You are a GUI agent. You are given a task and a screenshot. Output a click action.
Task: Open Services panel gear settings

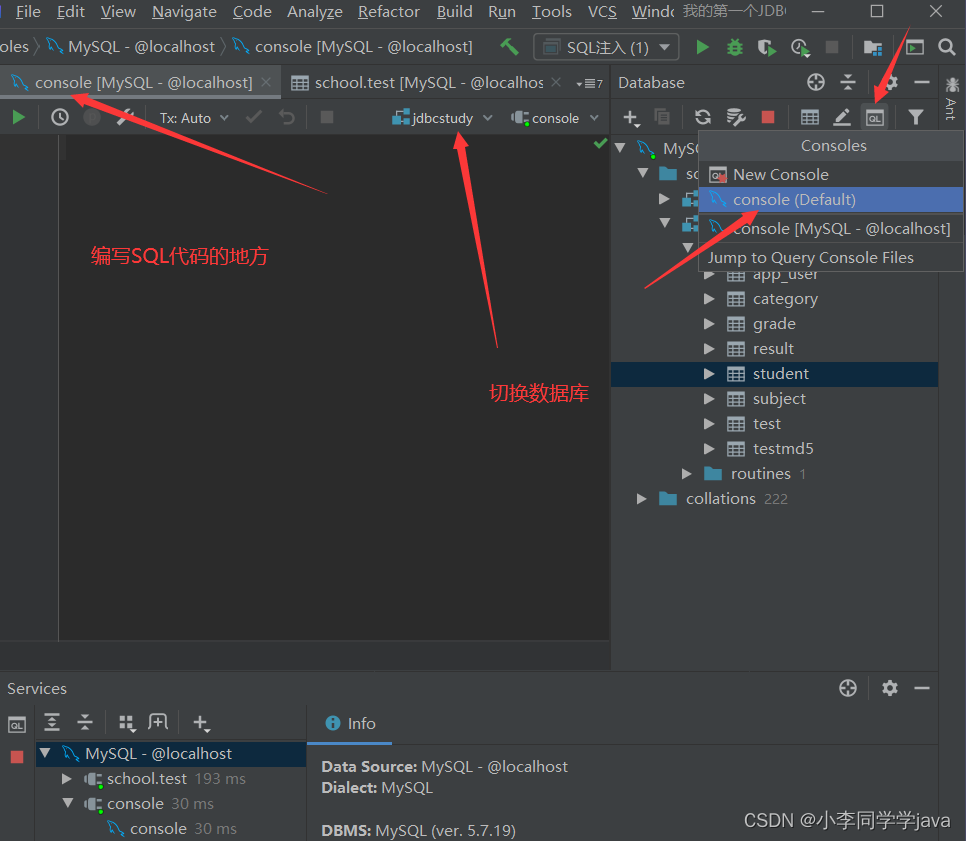pos(889,688)
